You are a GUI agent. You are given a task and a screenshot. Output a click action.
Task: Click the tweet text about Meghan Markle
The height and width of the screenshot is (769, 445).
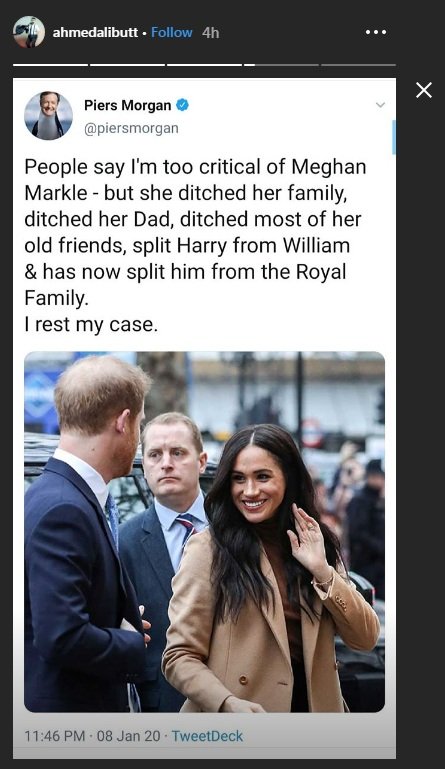point(196,245)
